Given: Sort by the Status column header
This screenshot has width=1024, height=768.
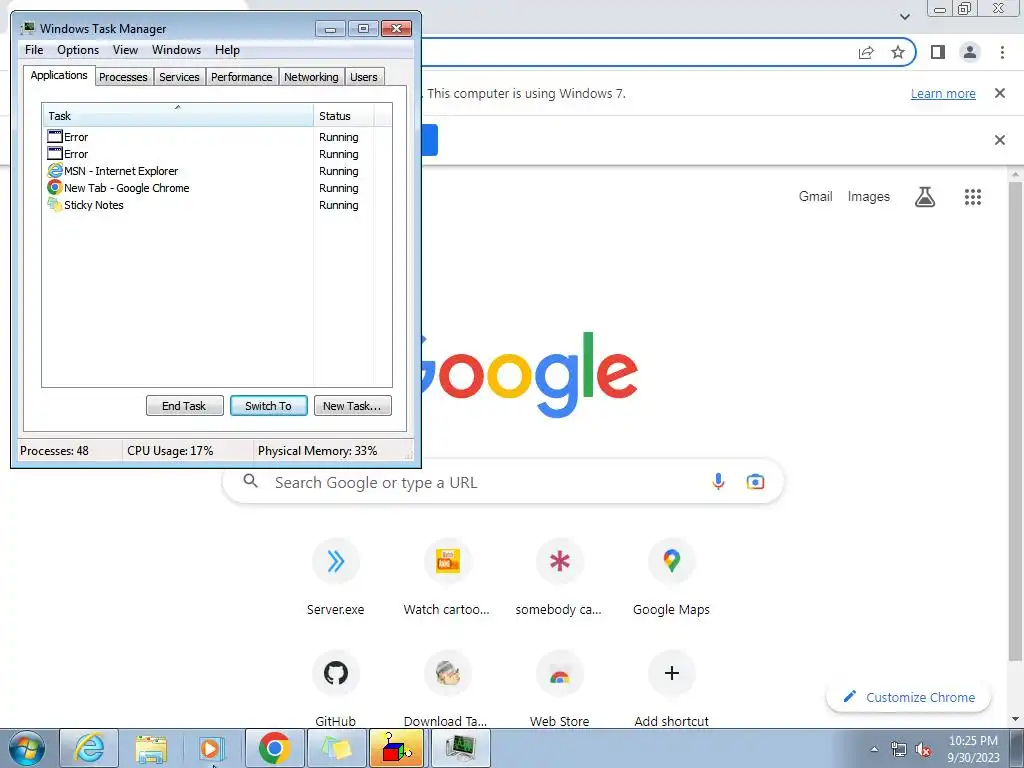Looking at the screenshot, I should pos(343,116).
